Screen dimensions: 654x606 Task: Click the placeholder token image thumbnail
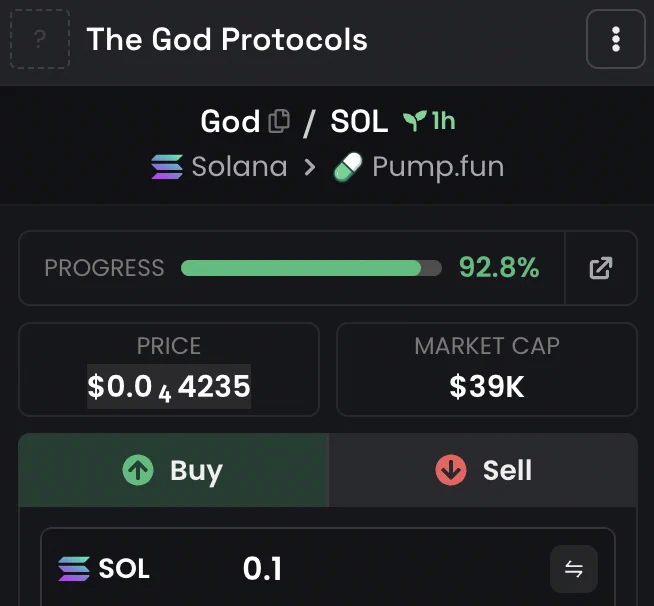pos(40,39)
